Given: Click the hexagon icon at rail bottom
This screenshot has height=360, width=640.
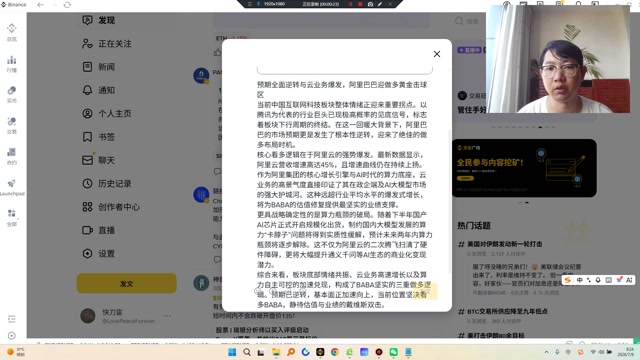Looking at the screenshot, I should [11, 336].
